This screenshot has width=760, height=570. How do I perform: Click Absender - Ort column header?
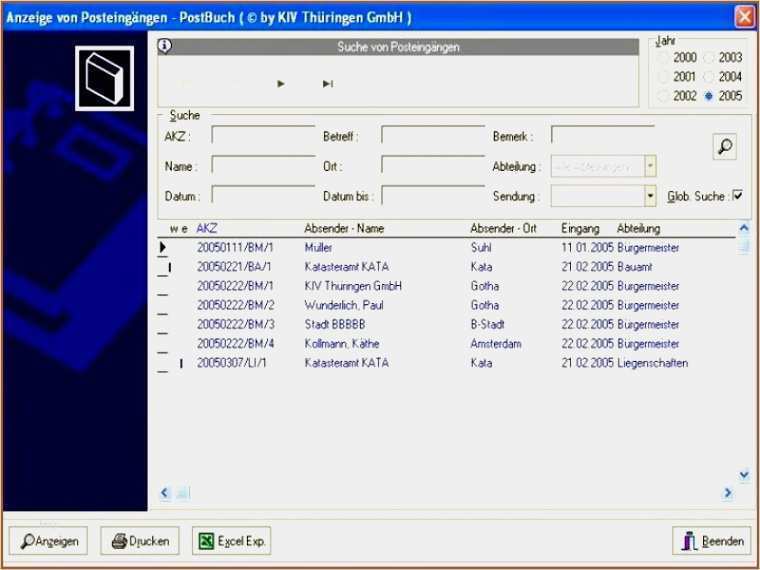tap(503, 229)
